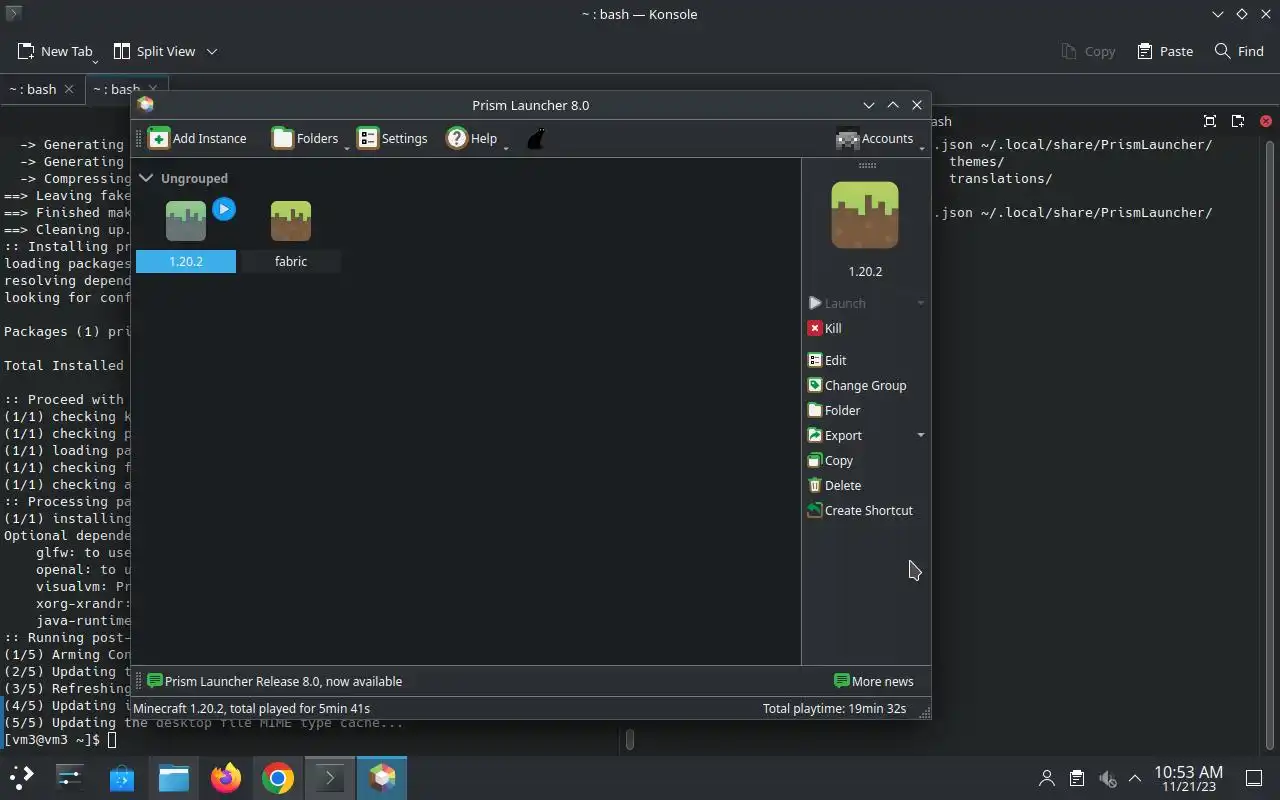Open clipboard tray icon
The image size is (1280, 800).
point(1077,778)
